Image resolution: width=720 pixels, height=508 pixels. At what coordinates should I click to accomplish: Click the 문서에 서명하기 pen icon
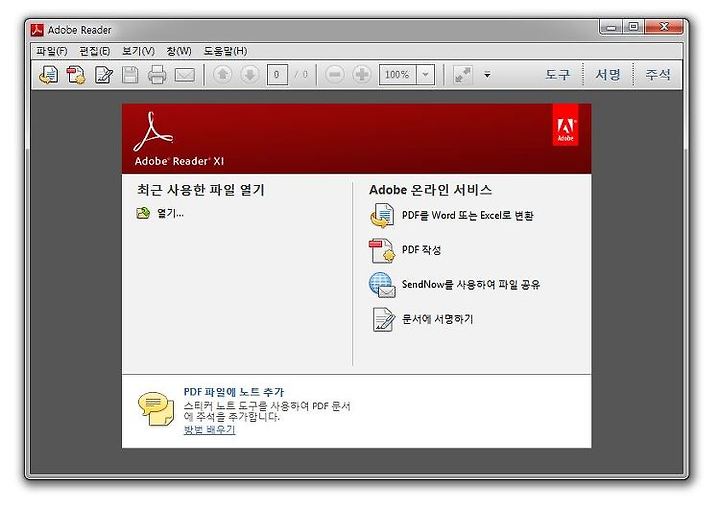coord(383,319)
